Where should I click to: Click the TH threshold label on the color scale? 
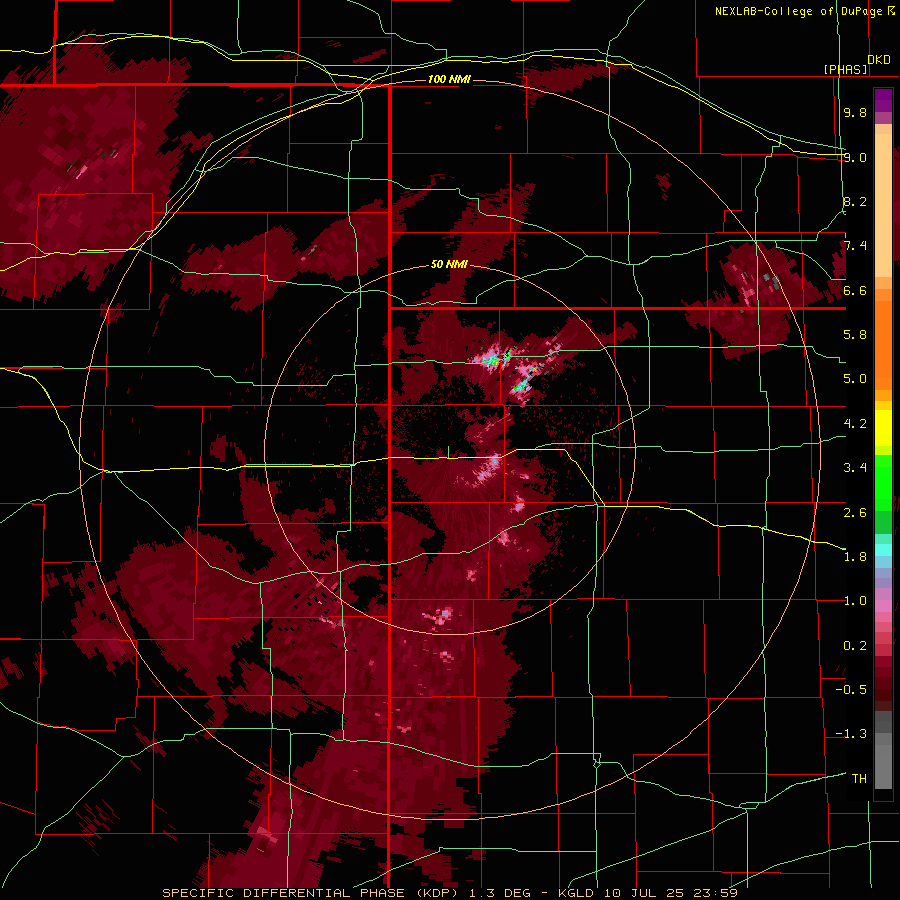(x=859, y=778)
